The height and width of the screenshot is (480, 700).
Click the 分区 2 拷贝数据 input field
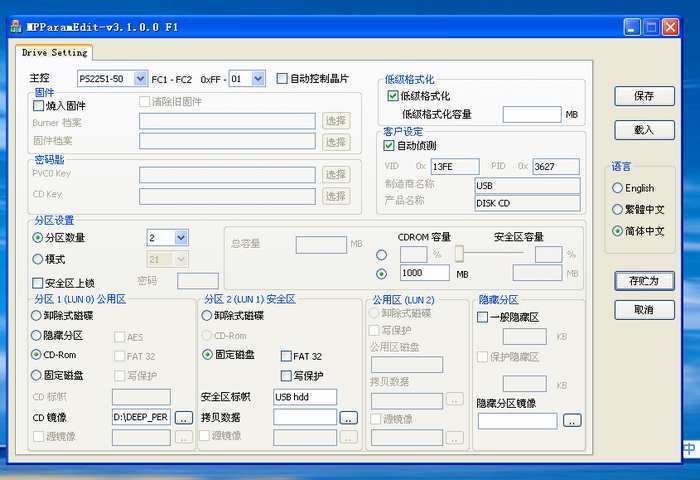(x=305, y=417)
